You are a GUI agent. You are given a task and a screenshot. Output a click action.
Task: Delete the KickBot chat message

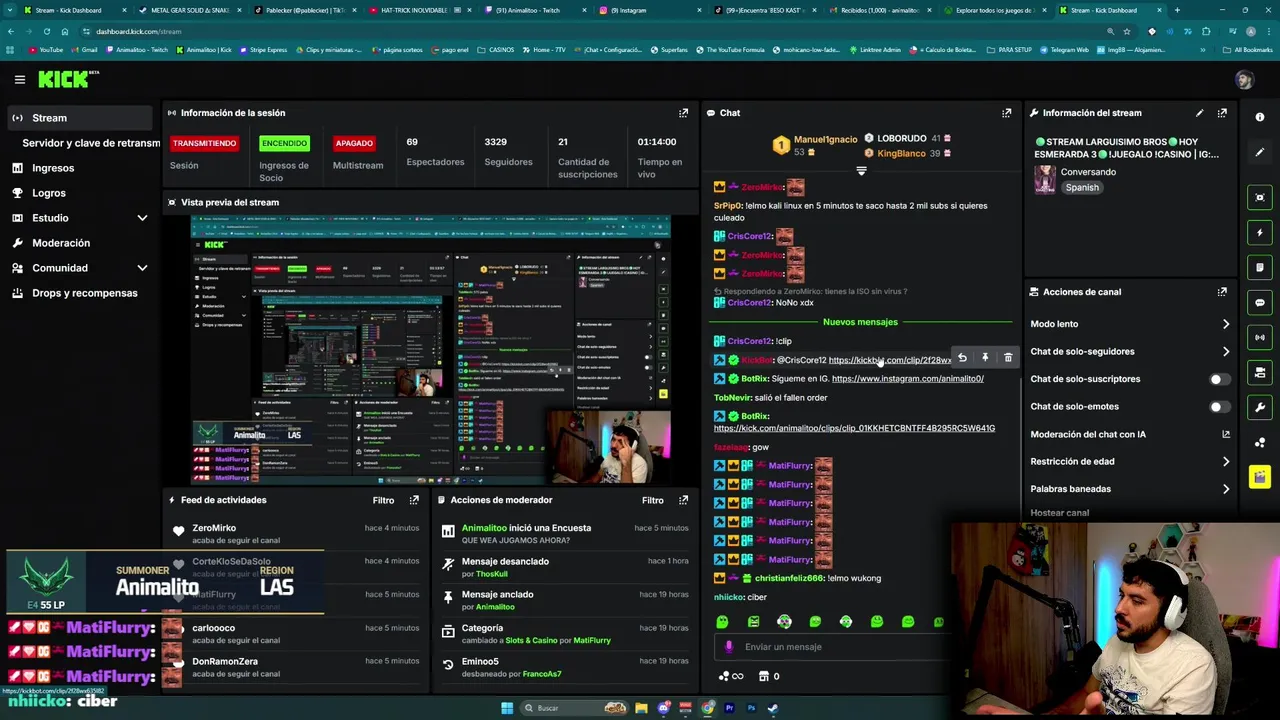point(1008,358)
